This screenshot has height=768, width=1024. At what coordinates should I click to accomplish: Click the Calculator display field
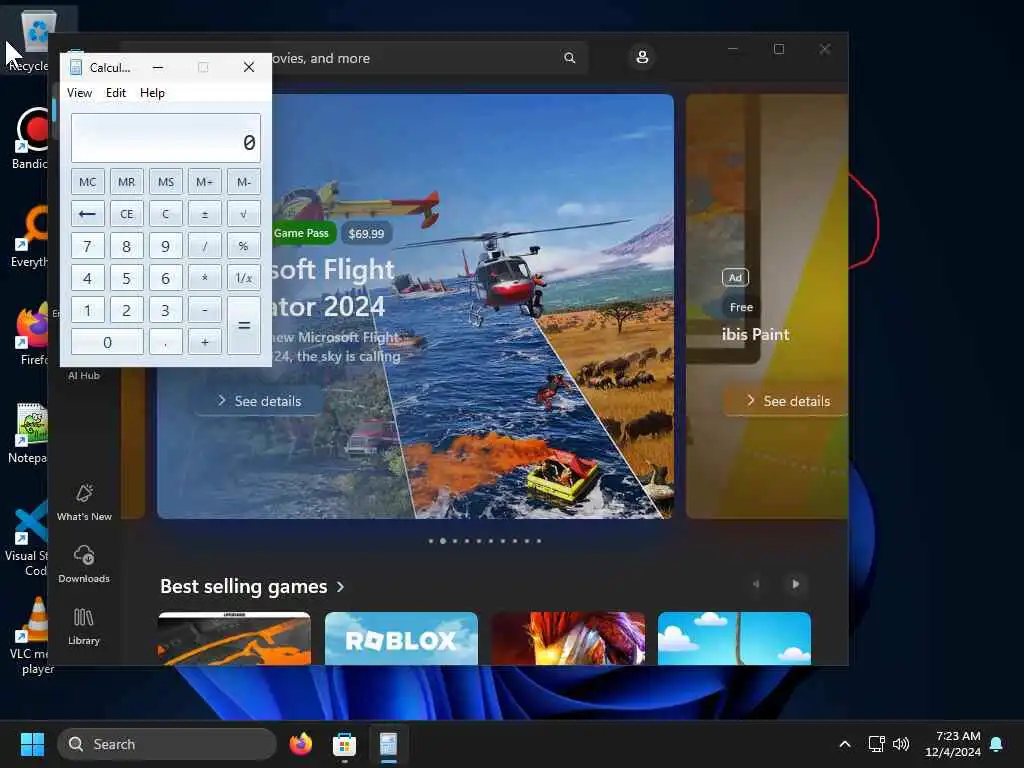coord(166,138)
